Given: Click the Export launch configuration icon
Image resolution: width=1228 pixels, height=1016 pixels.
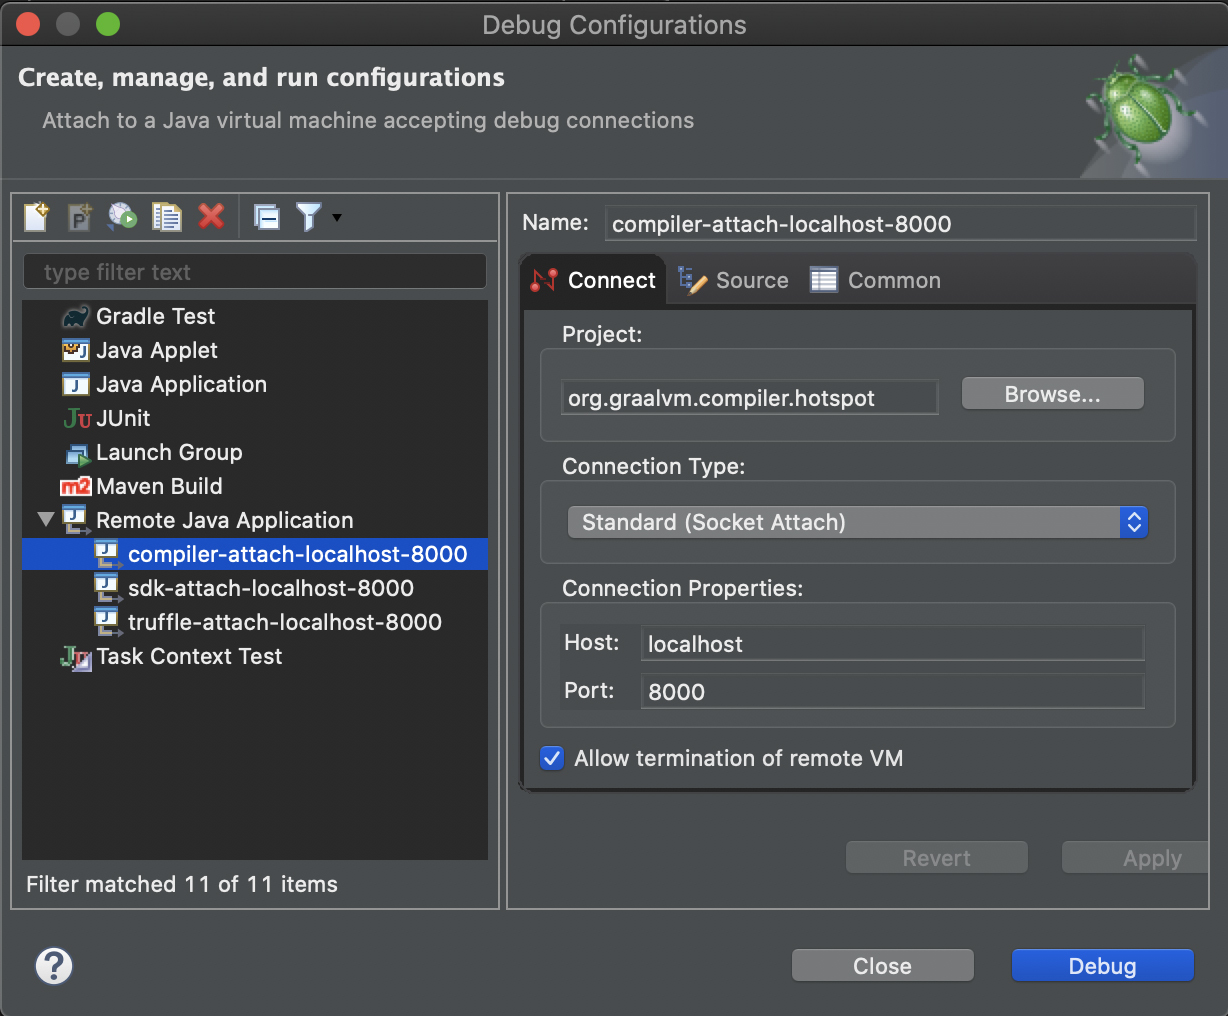Looking at the screenshot, I should click(x=122, y=217).
